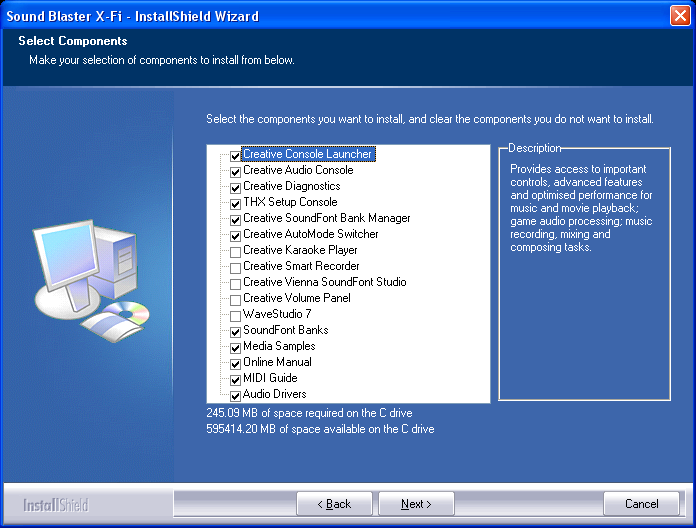The height and width of the screenshot is (528, 696).
Task: Select the Audio Drivers label
Action: pos(274,394)
